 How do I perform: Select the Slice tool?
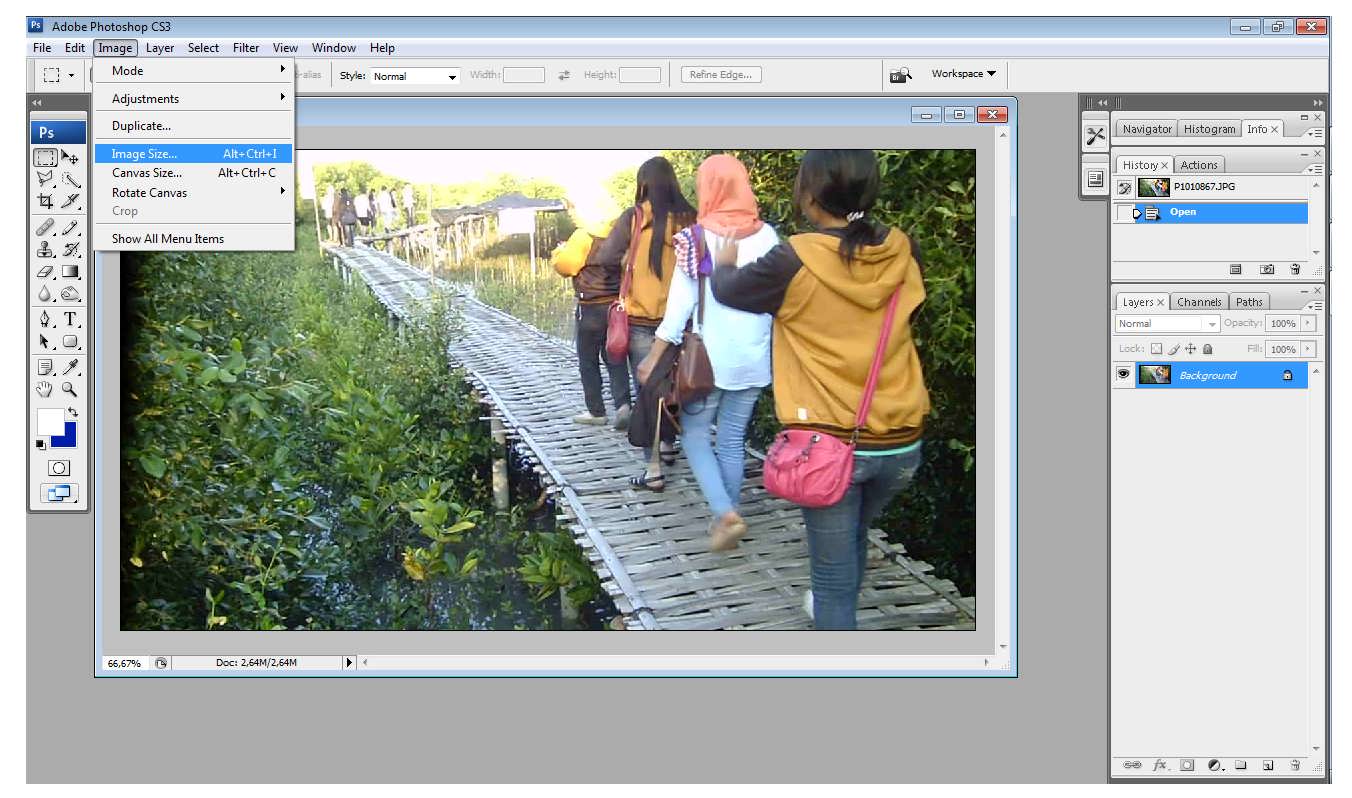[x=70, y=201]
